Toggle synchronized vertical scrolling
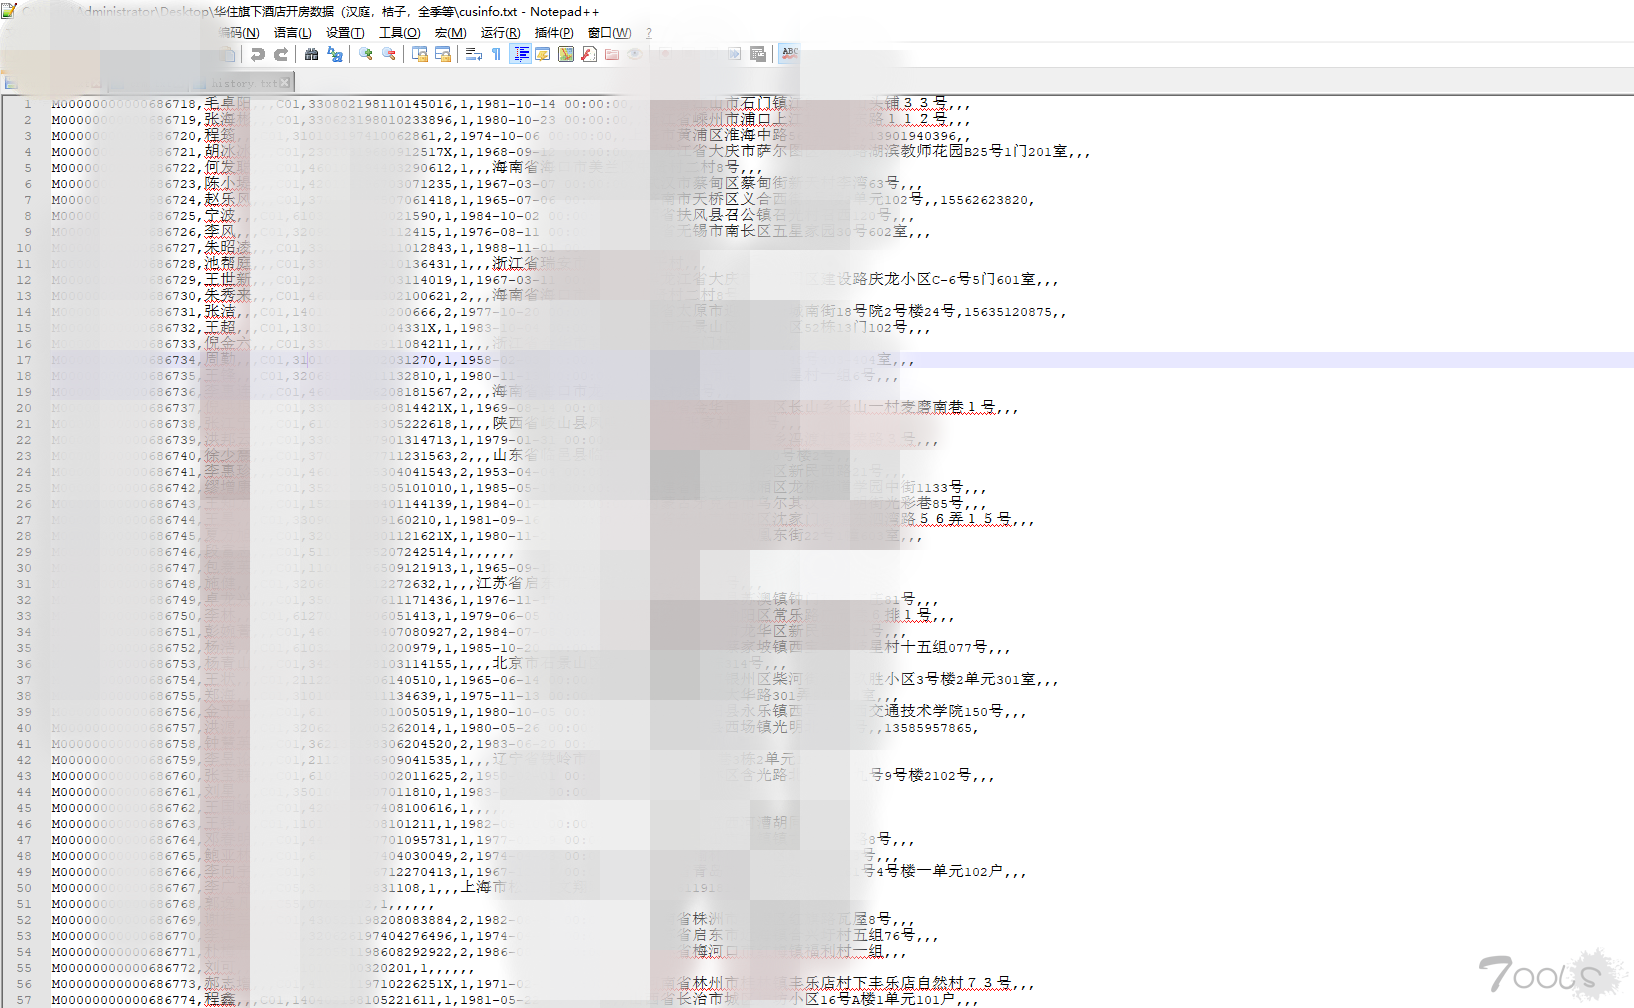The image size is (1634, 1008). pyautogui.click(x=420, y=54)
